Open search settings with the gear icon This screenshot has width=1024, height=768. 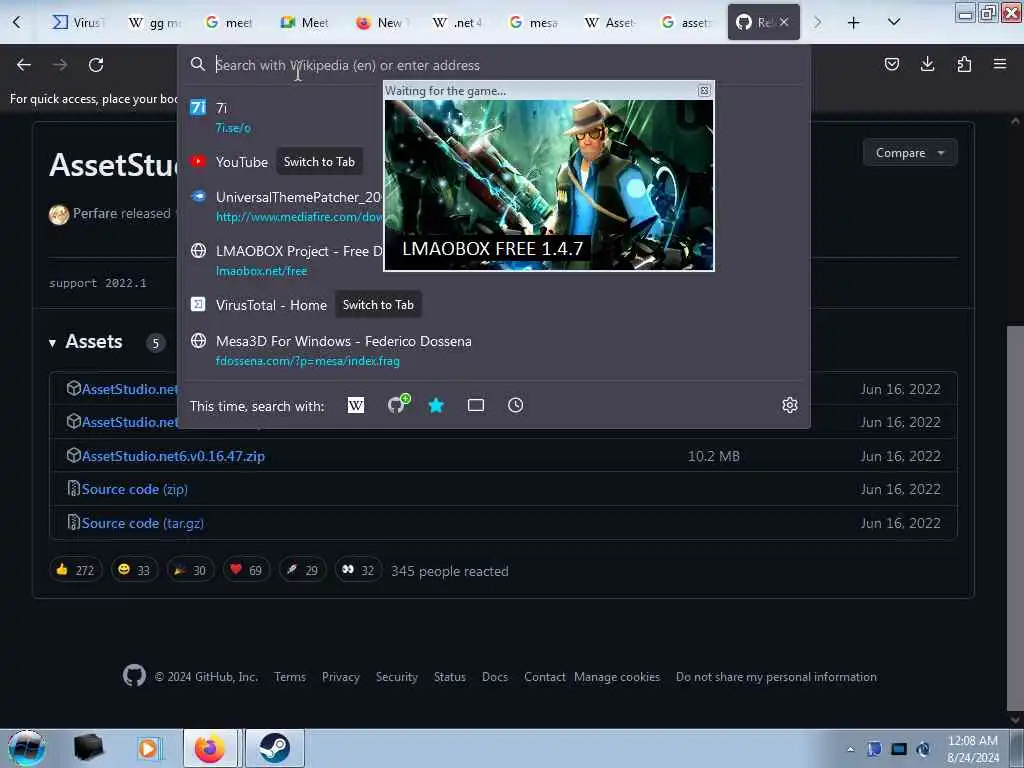[790, 406]
